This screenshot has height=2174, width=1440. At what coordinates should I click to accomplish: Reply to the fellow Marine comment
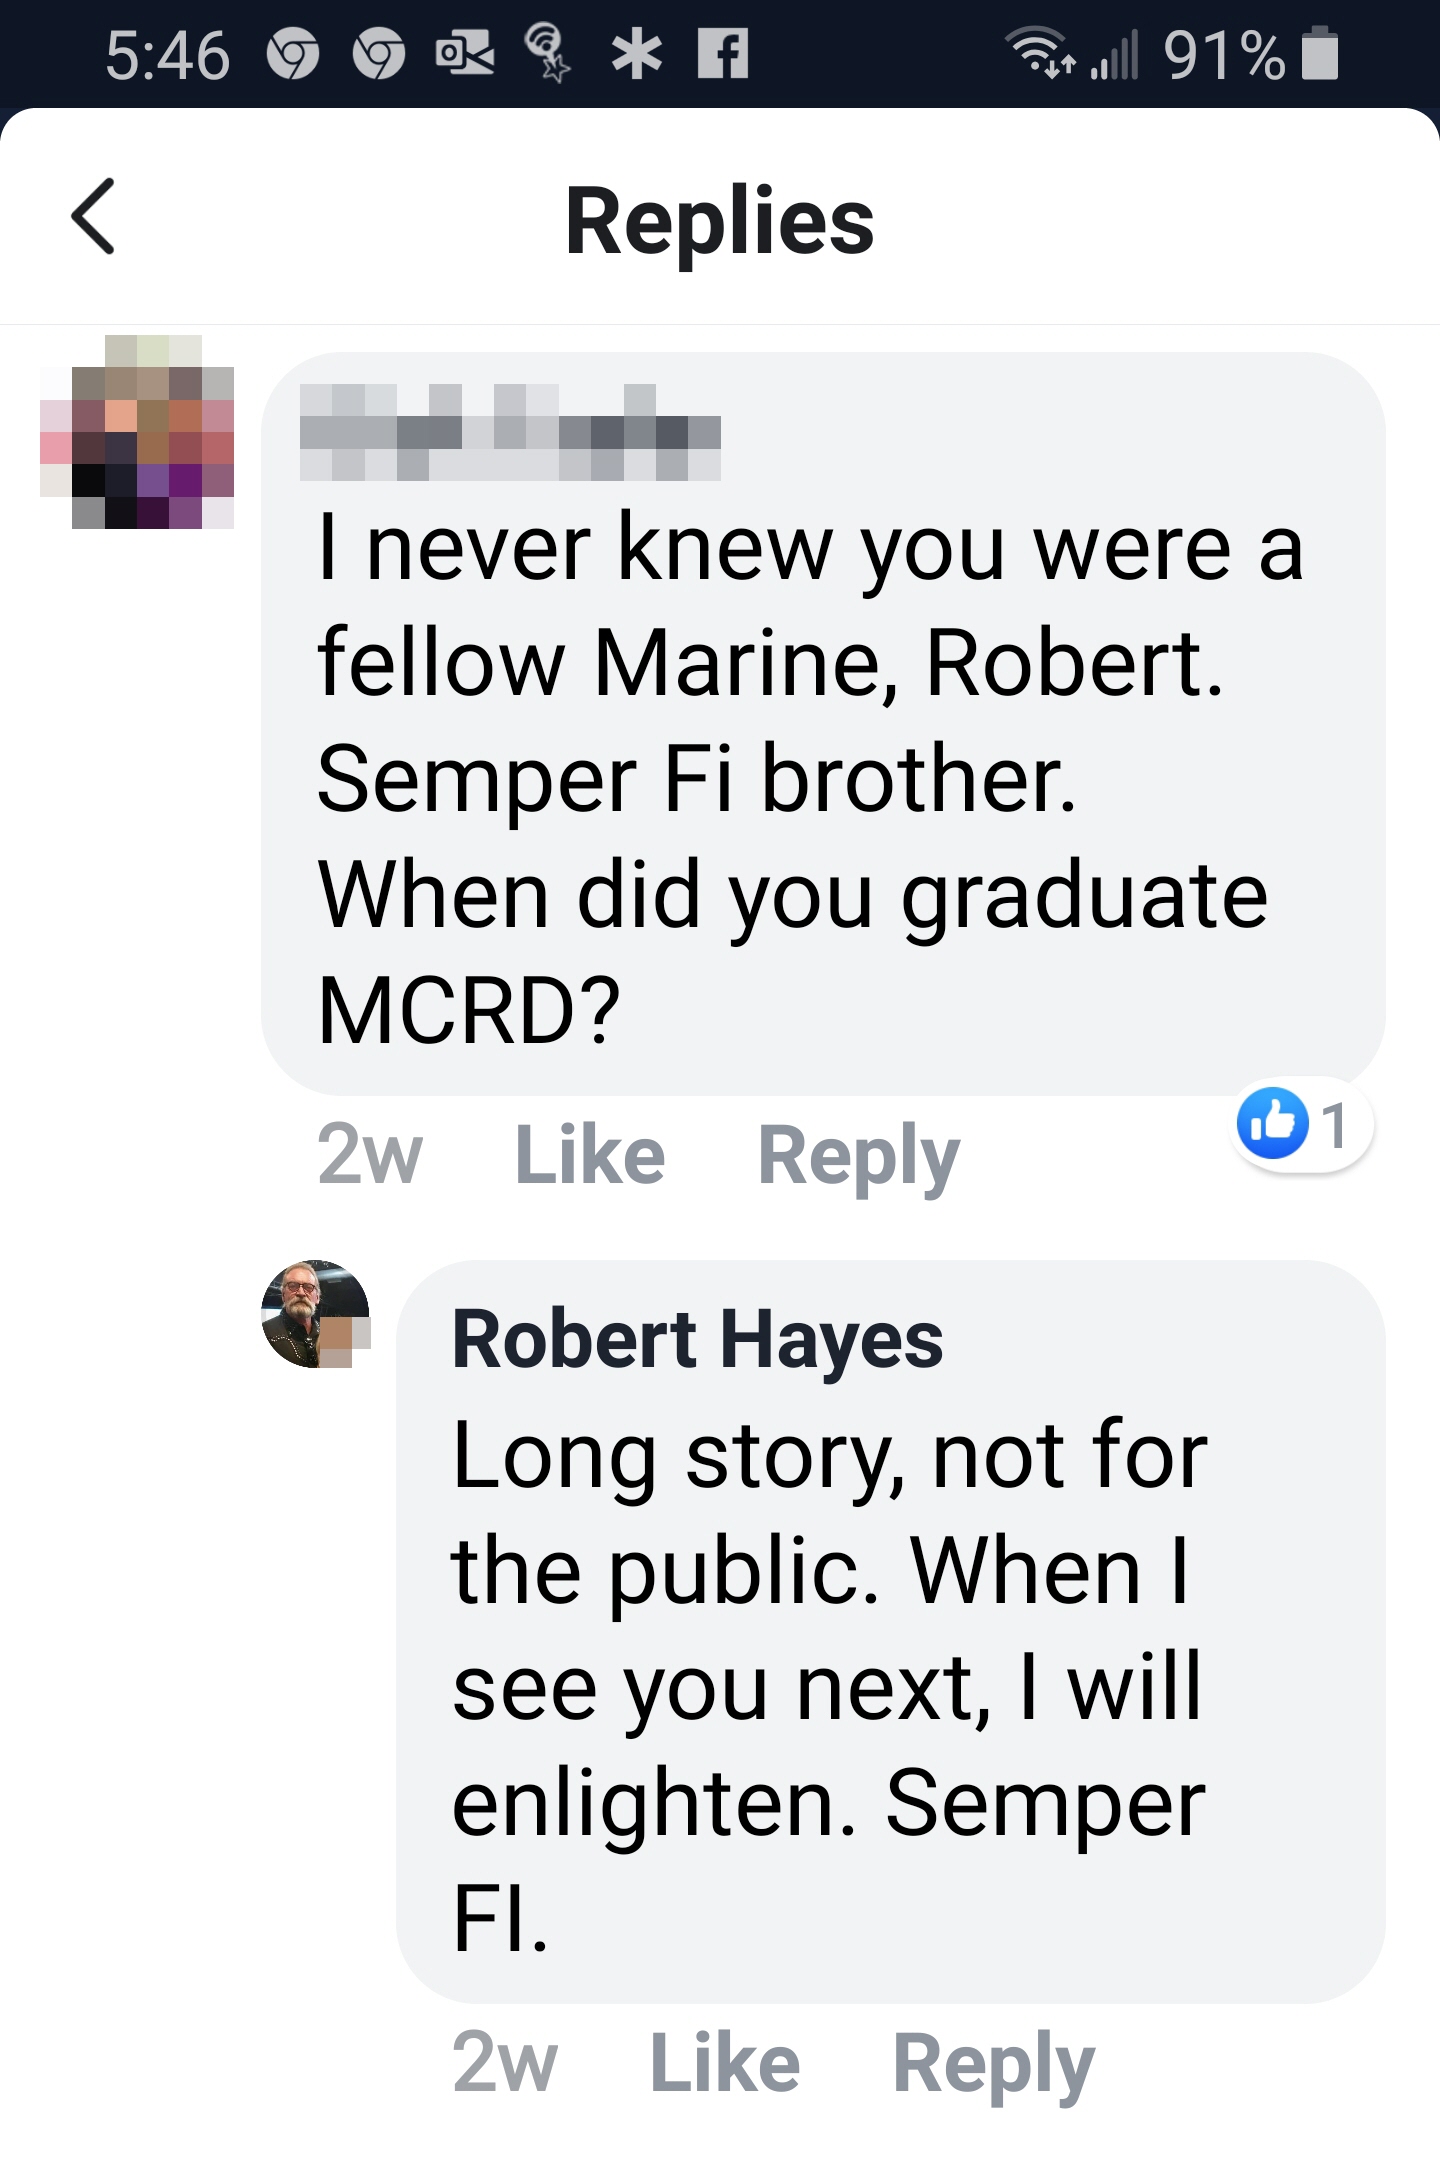[858, 1156]
